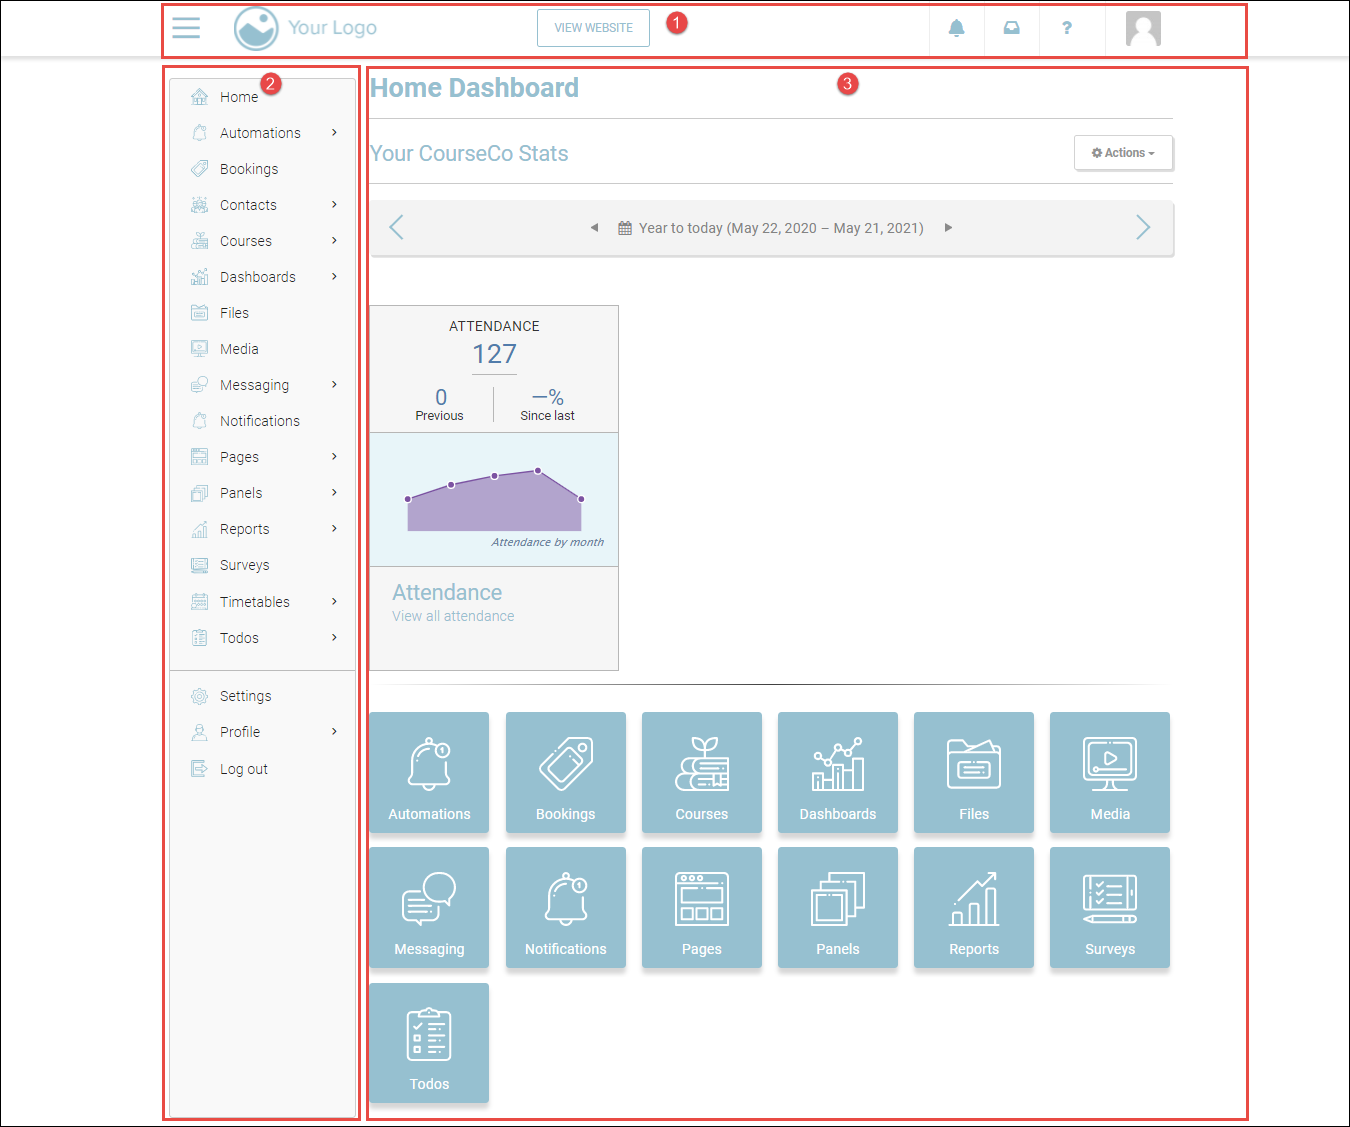Click the help question mark icon
The image size is (1350, 1127).
tap(1066, 28)
